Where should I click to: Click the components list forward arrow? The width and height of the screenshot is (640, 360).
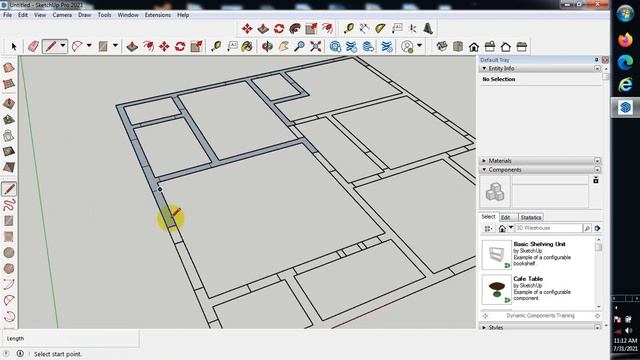coord(598,316)
